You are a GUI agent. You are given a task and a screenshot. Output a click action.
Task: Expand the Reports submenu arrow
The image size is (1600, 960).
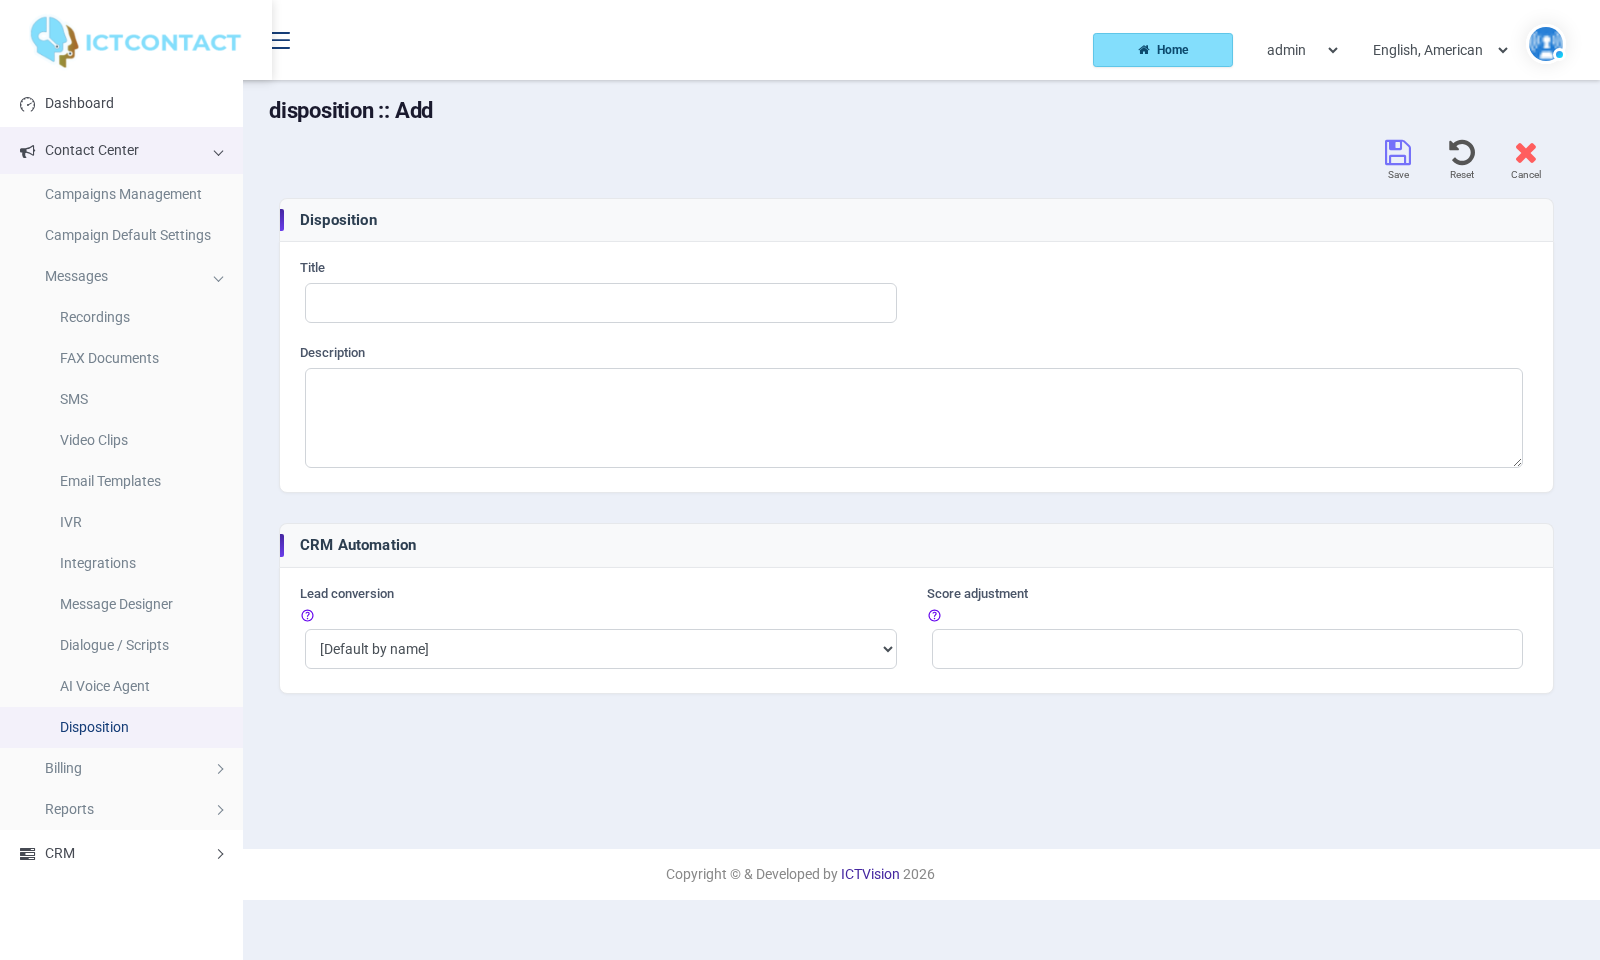[220, 810]
